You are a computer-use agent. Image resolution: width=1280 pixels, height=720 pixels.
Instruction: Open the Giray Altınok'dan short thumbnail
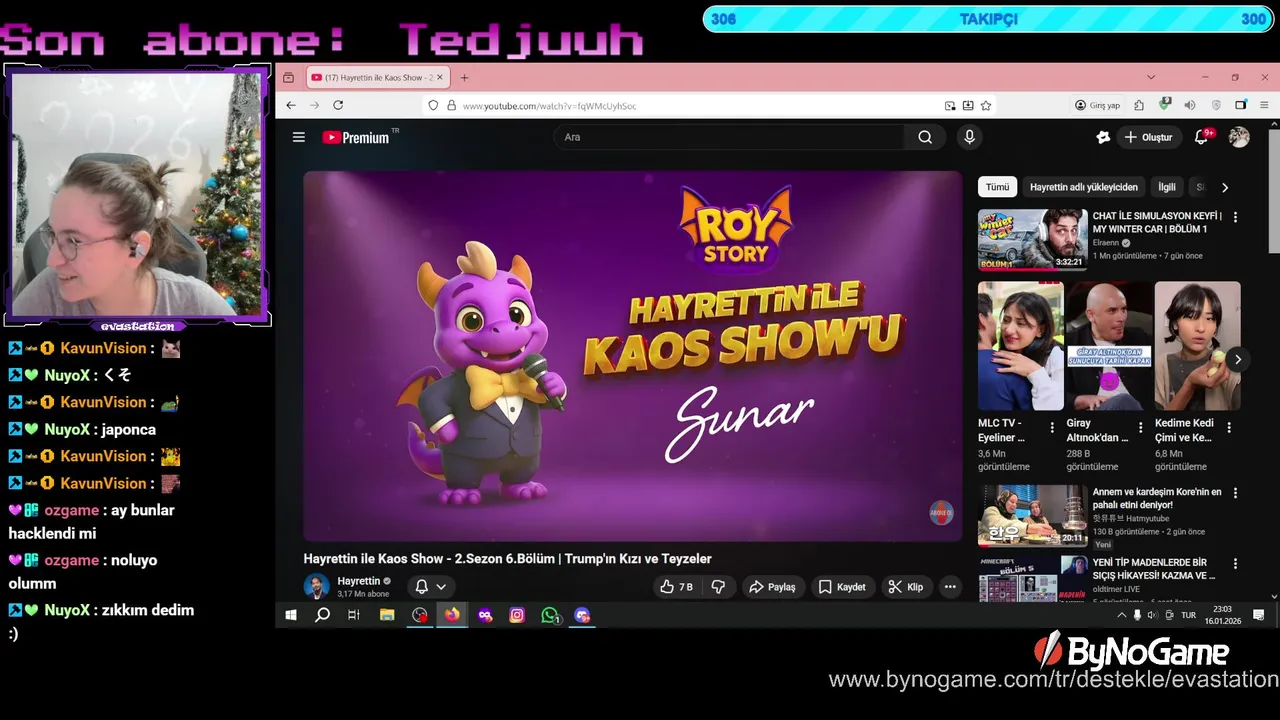click(x=1109, y=346)
